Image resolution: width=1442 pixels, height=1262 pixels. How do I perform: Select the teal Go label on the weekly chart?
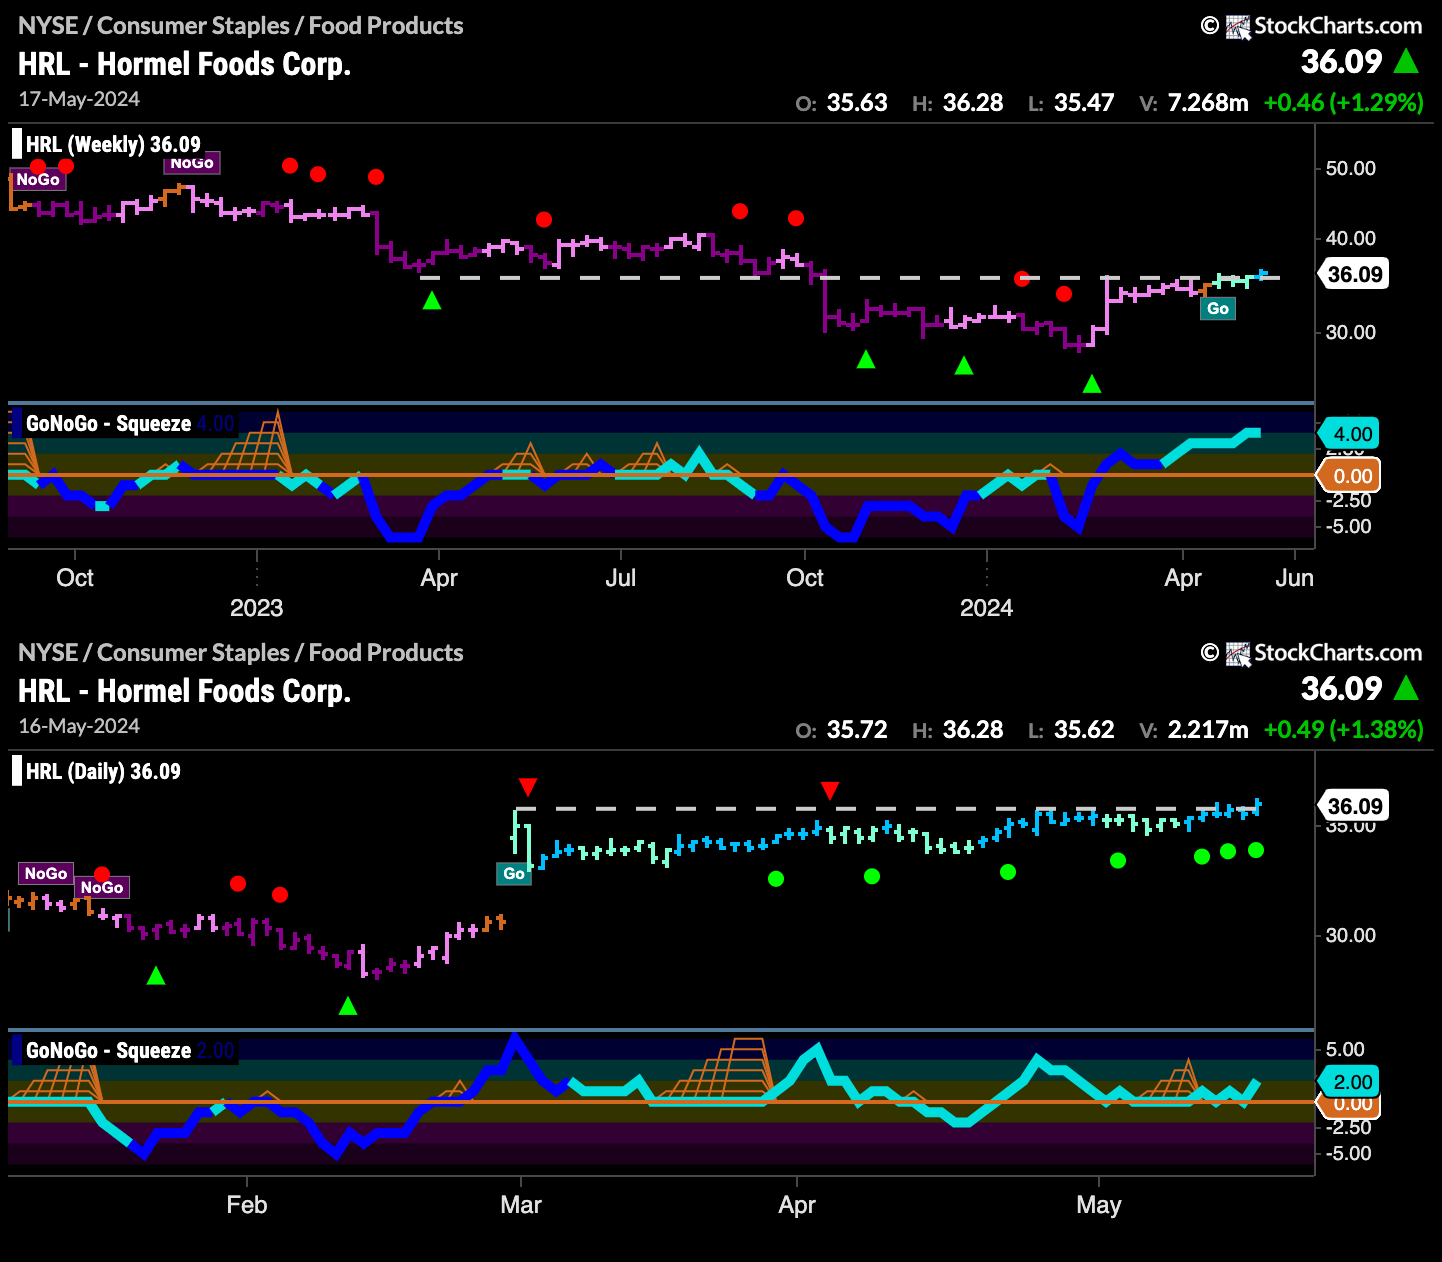tap(1218, 308)
